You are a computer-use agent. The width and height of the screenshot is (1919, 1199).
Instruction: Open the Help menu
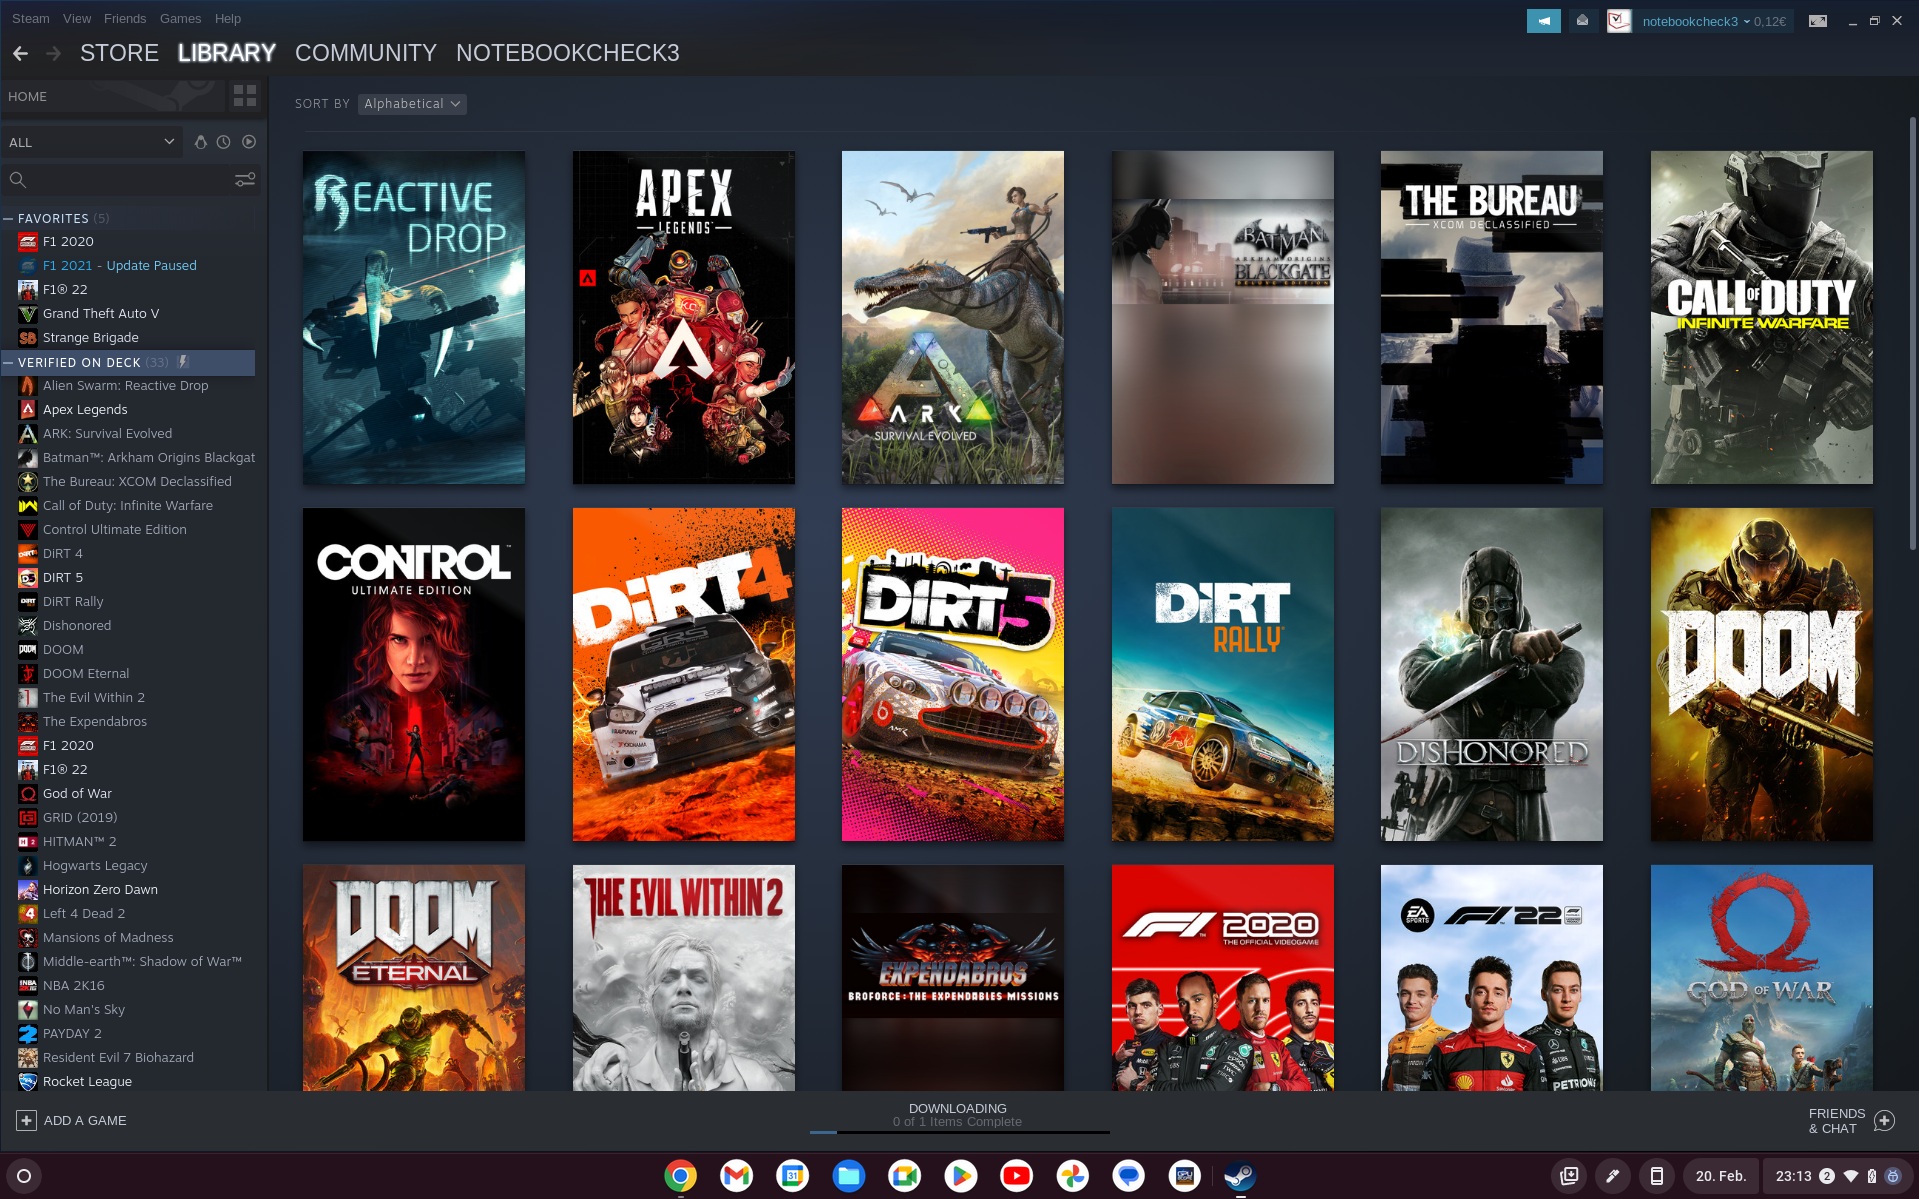click(x=228, y=18)
